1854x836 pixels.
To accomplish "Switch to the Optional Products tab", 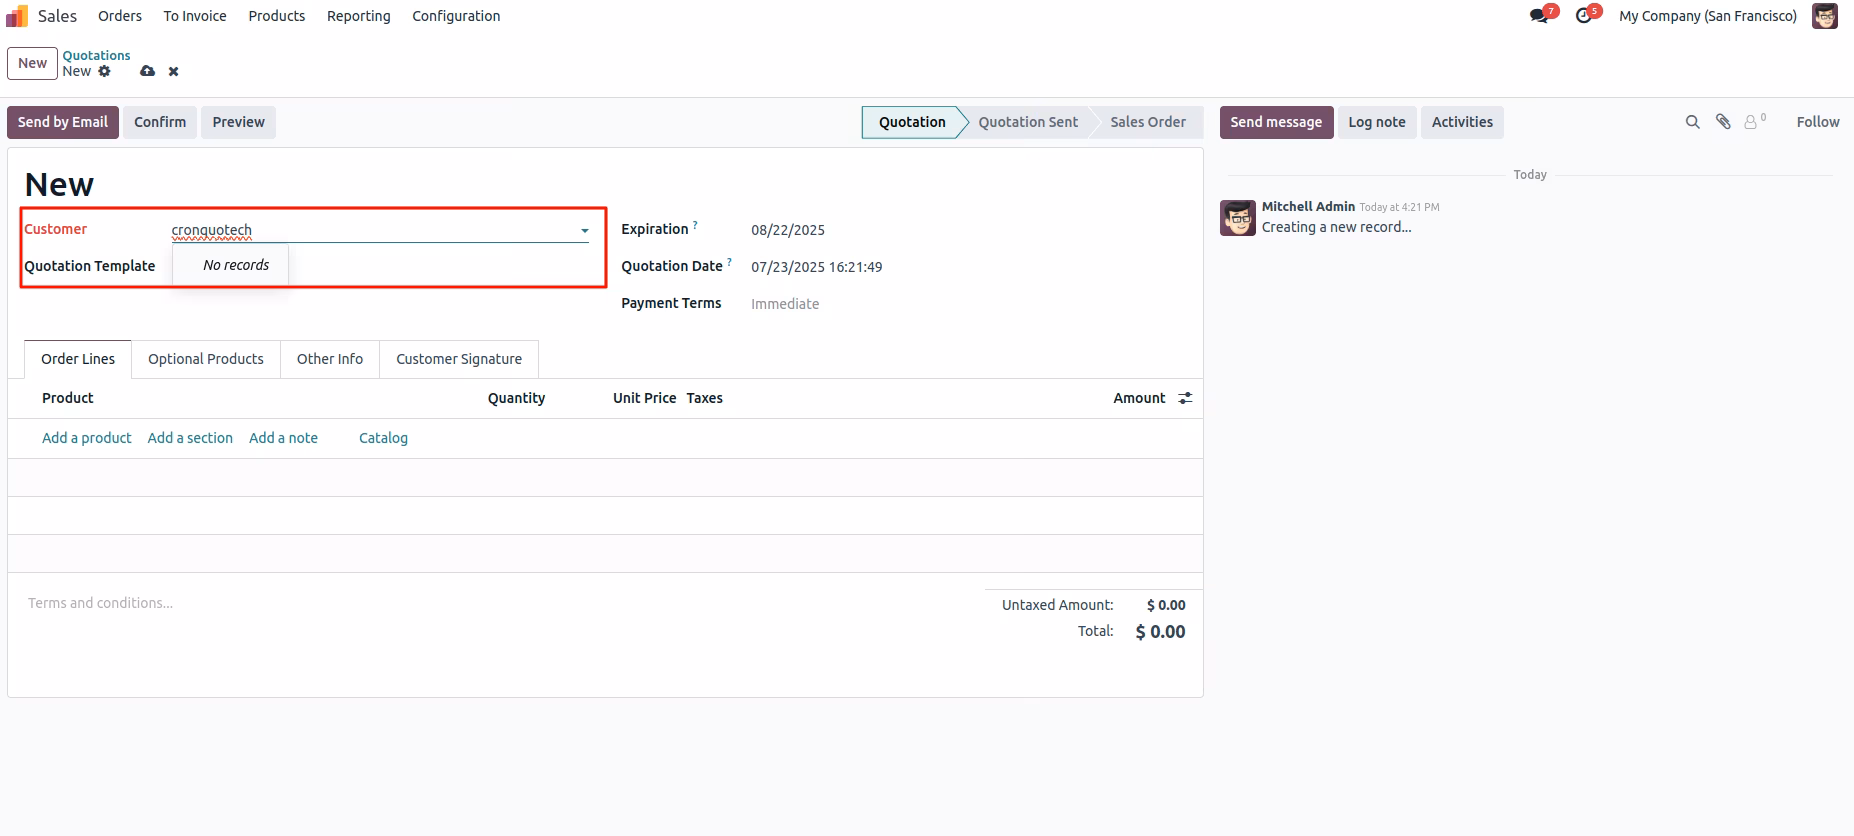I will [206, 359].
